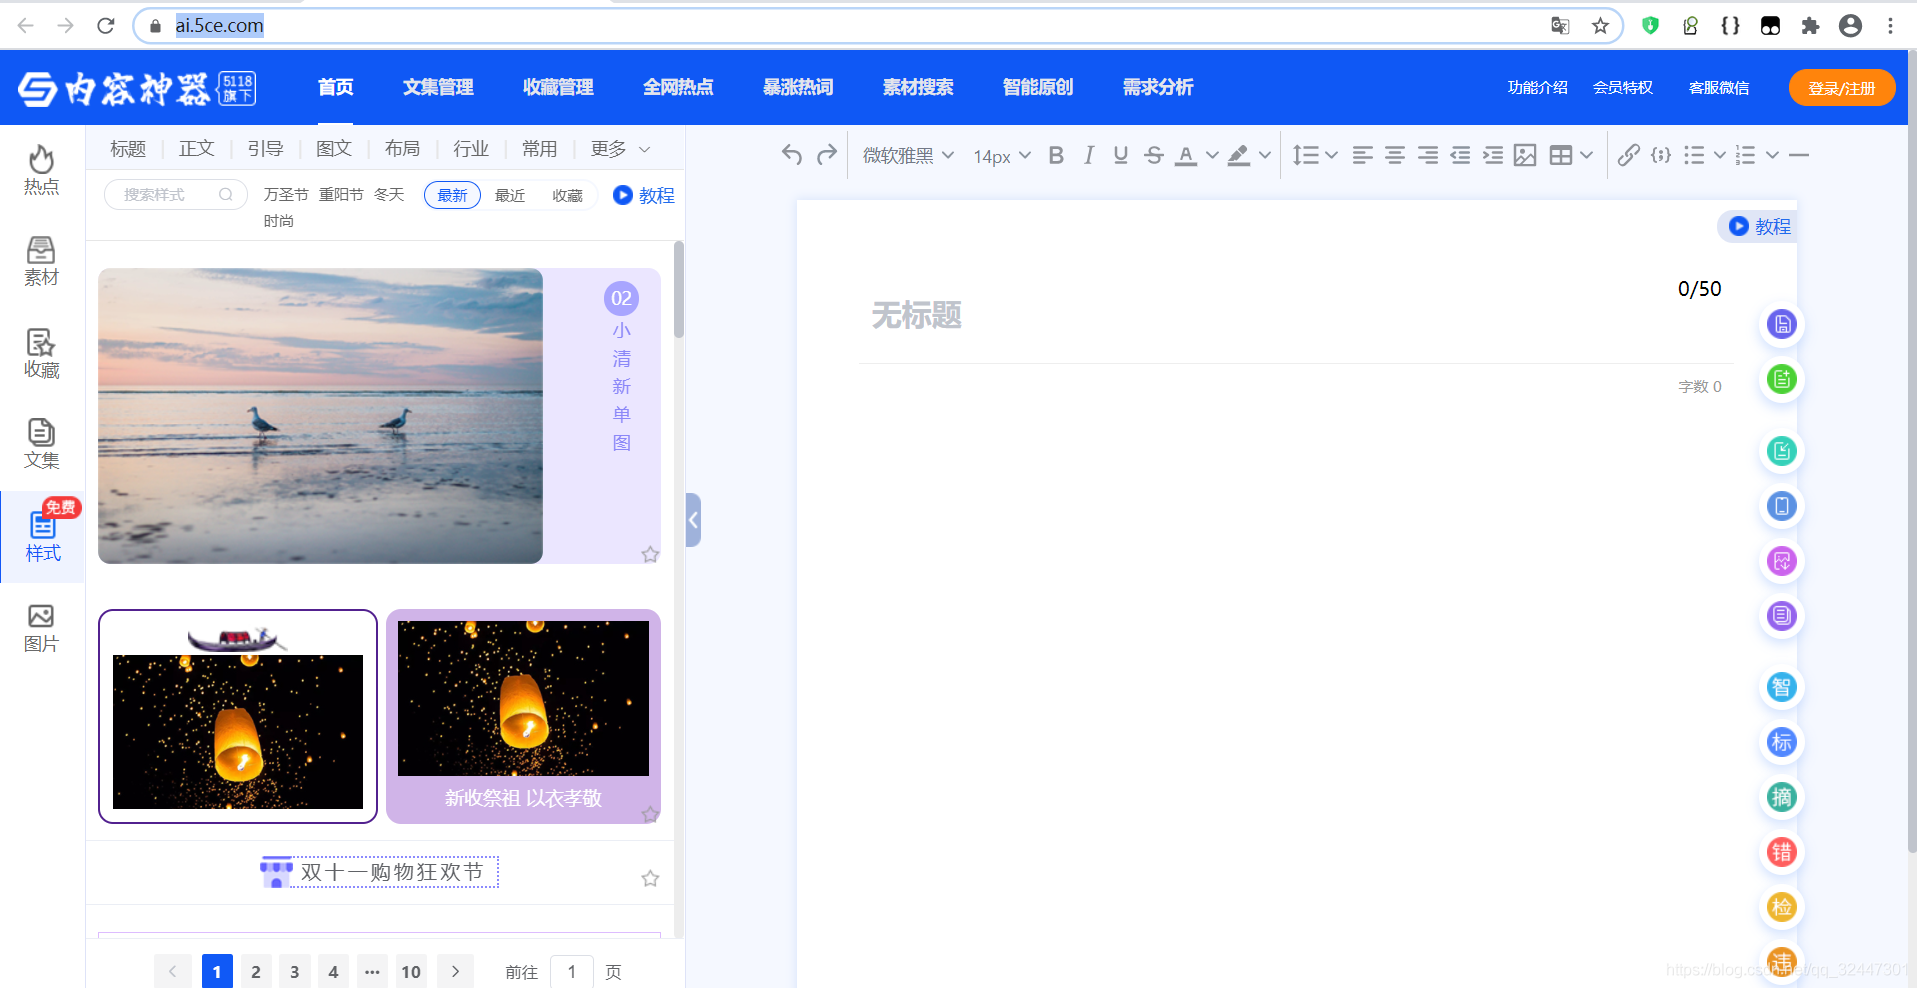Select the beach seagull image style thumbnail
This screenshot has height=988, width=1917.
pyautogui.click(x=321, y=416)
